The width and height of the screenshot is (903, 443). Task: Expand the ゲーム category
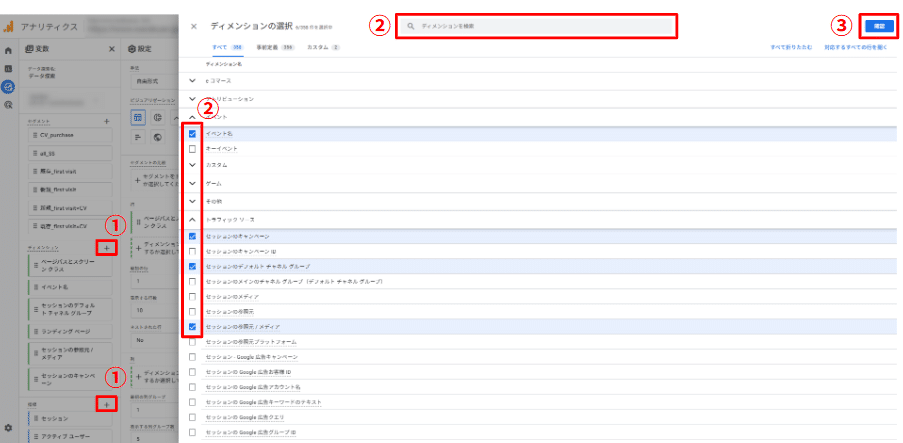tap(192, 184)
